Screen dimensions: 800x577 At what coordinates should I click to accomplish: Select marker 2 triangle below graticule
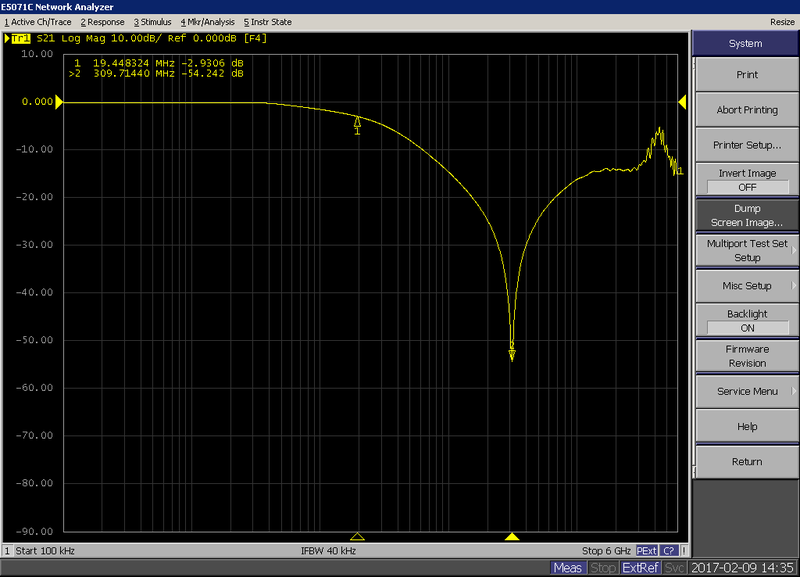(x=512, y=536)
